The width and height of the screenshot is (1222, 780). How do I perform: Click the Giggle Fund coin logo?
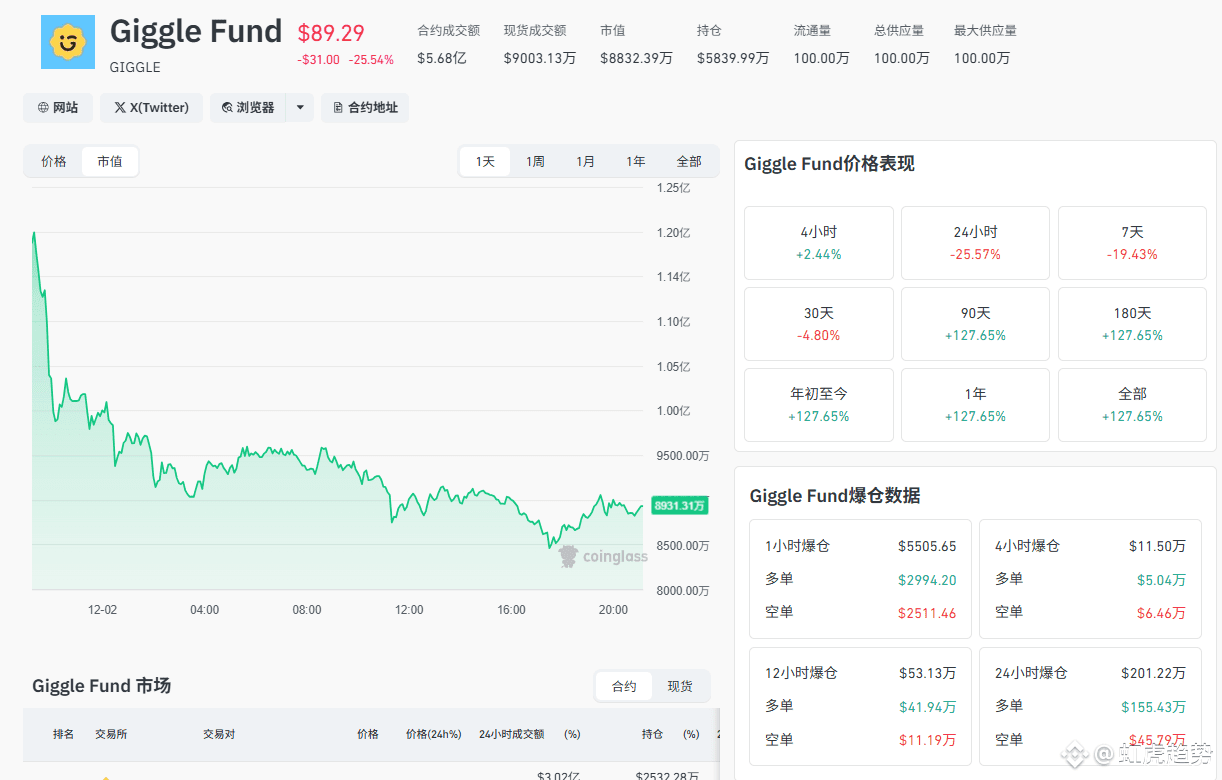68,42
